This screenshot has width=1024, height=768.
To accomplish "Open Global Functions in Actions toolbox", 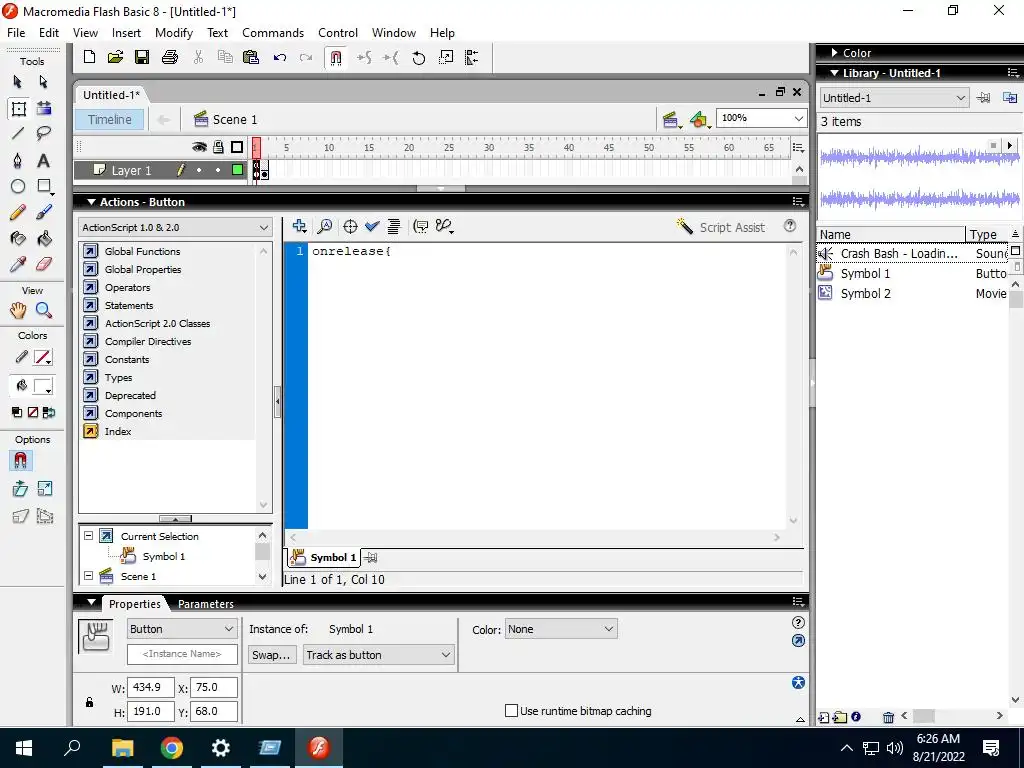I will pyautogui.click(x=142, y=251).
